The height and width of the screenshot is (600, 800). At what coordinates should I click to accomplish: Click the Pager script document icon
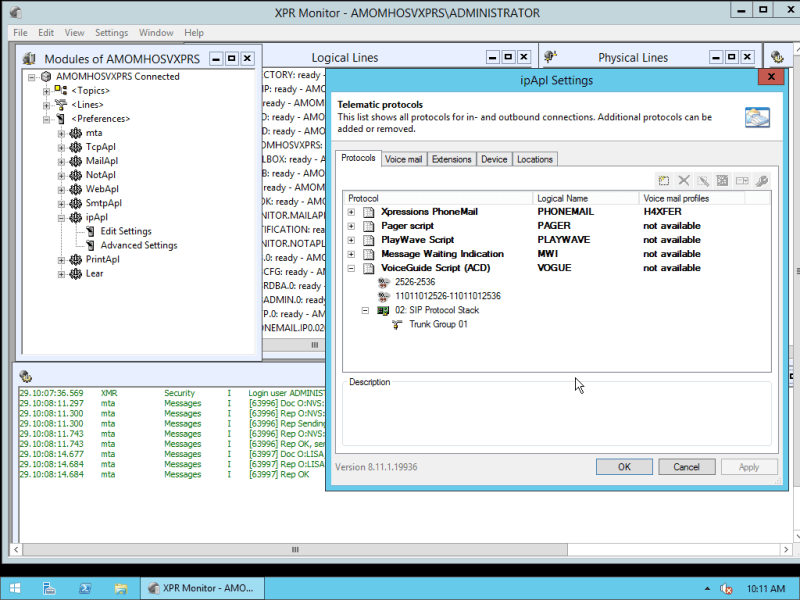[x=369, y=226]
